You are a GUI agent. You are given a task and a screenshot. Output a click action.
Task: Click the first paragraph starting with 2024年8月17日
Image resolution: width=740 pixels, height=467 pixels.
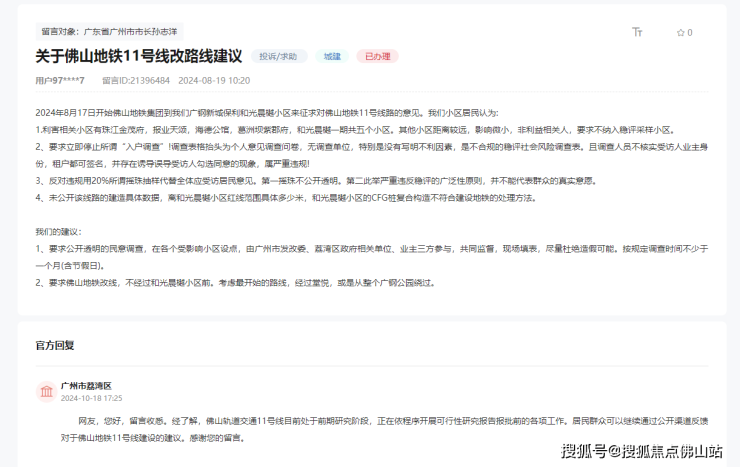(x=265, y=112)
